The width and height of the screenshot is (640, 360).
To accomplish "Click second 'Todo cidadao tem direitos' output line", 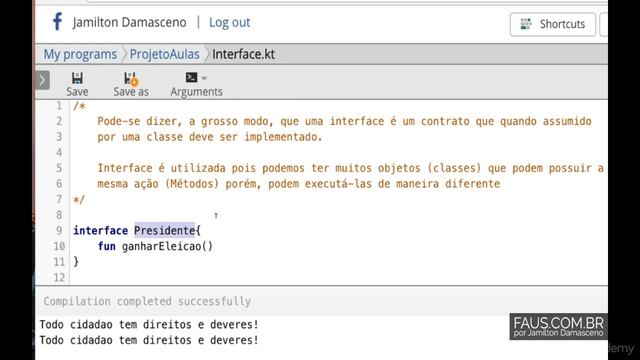I will pos(149,340).
